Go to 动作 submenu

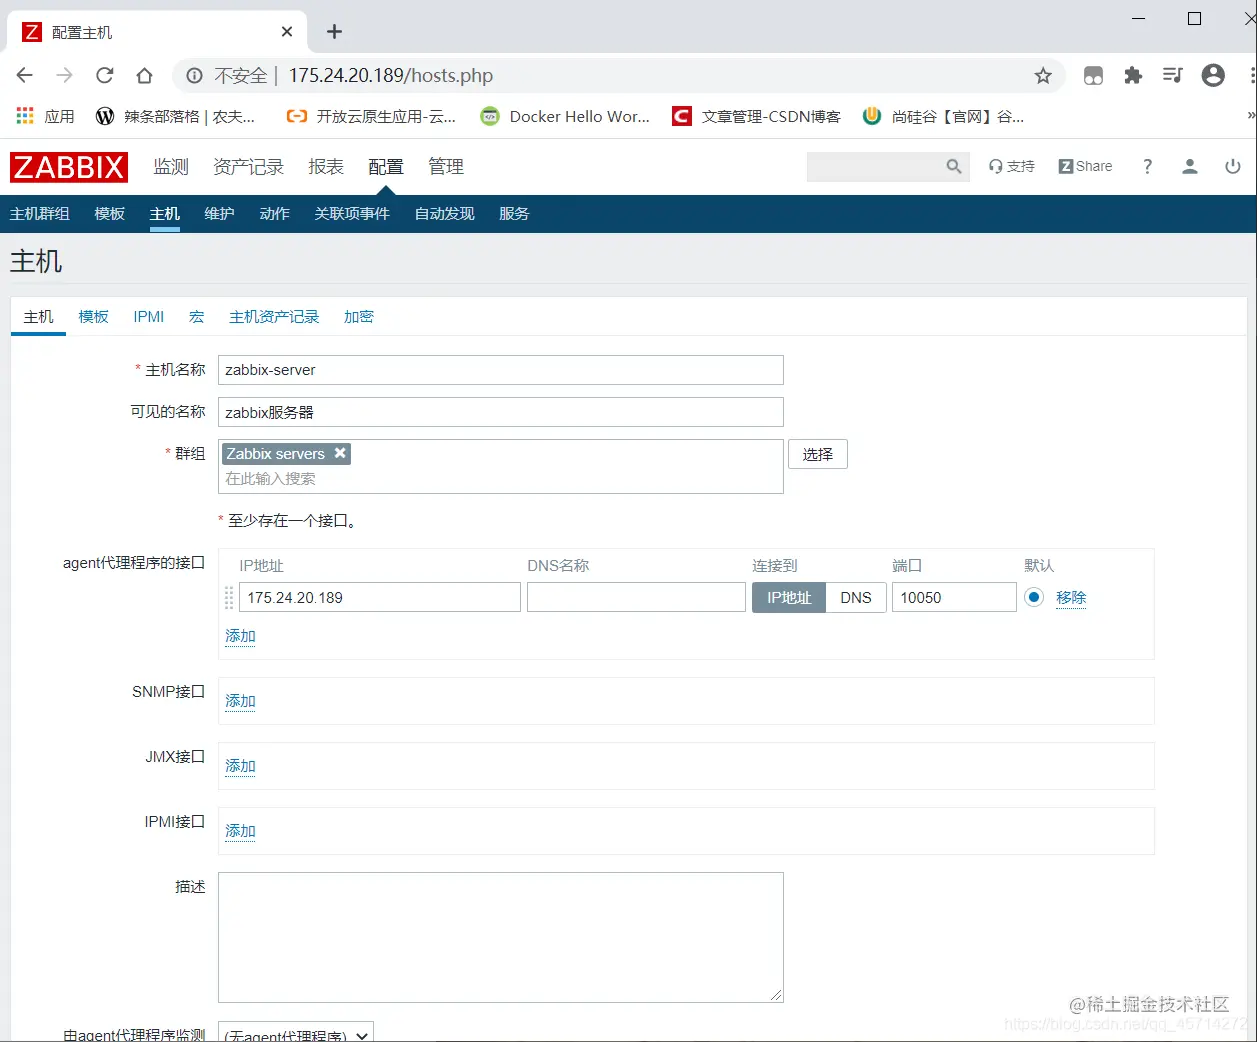point(274,213)
